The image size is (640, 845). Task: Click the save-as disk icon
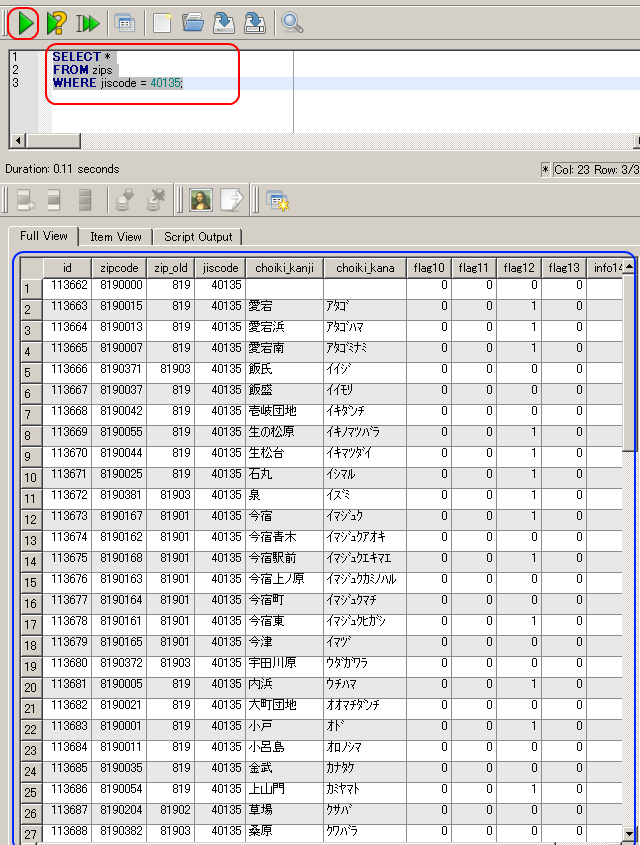[255, 23]
